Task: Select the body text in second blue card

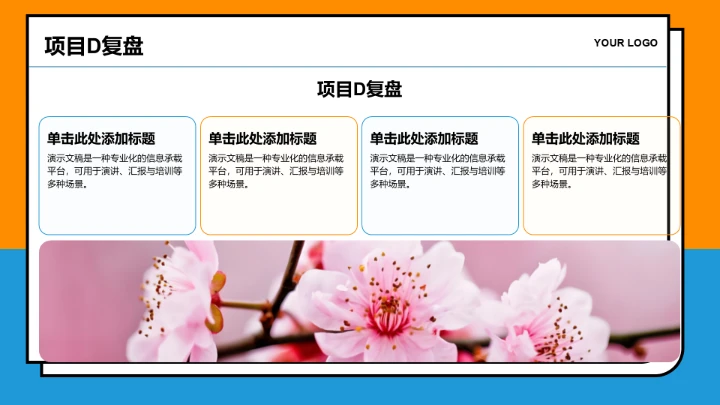Action: click(x=438, y=171)
